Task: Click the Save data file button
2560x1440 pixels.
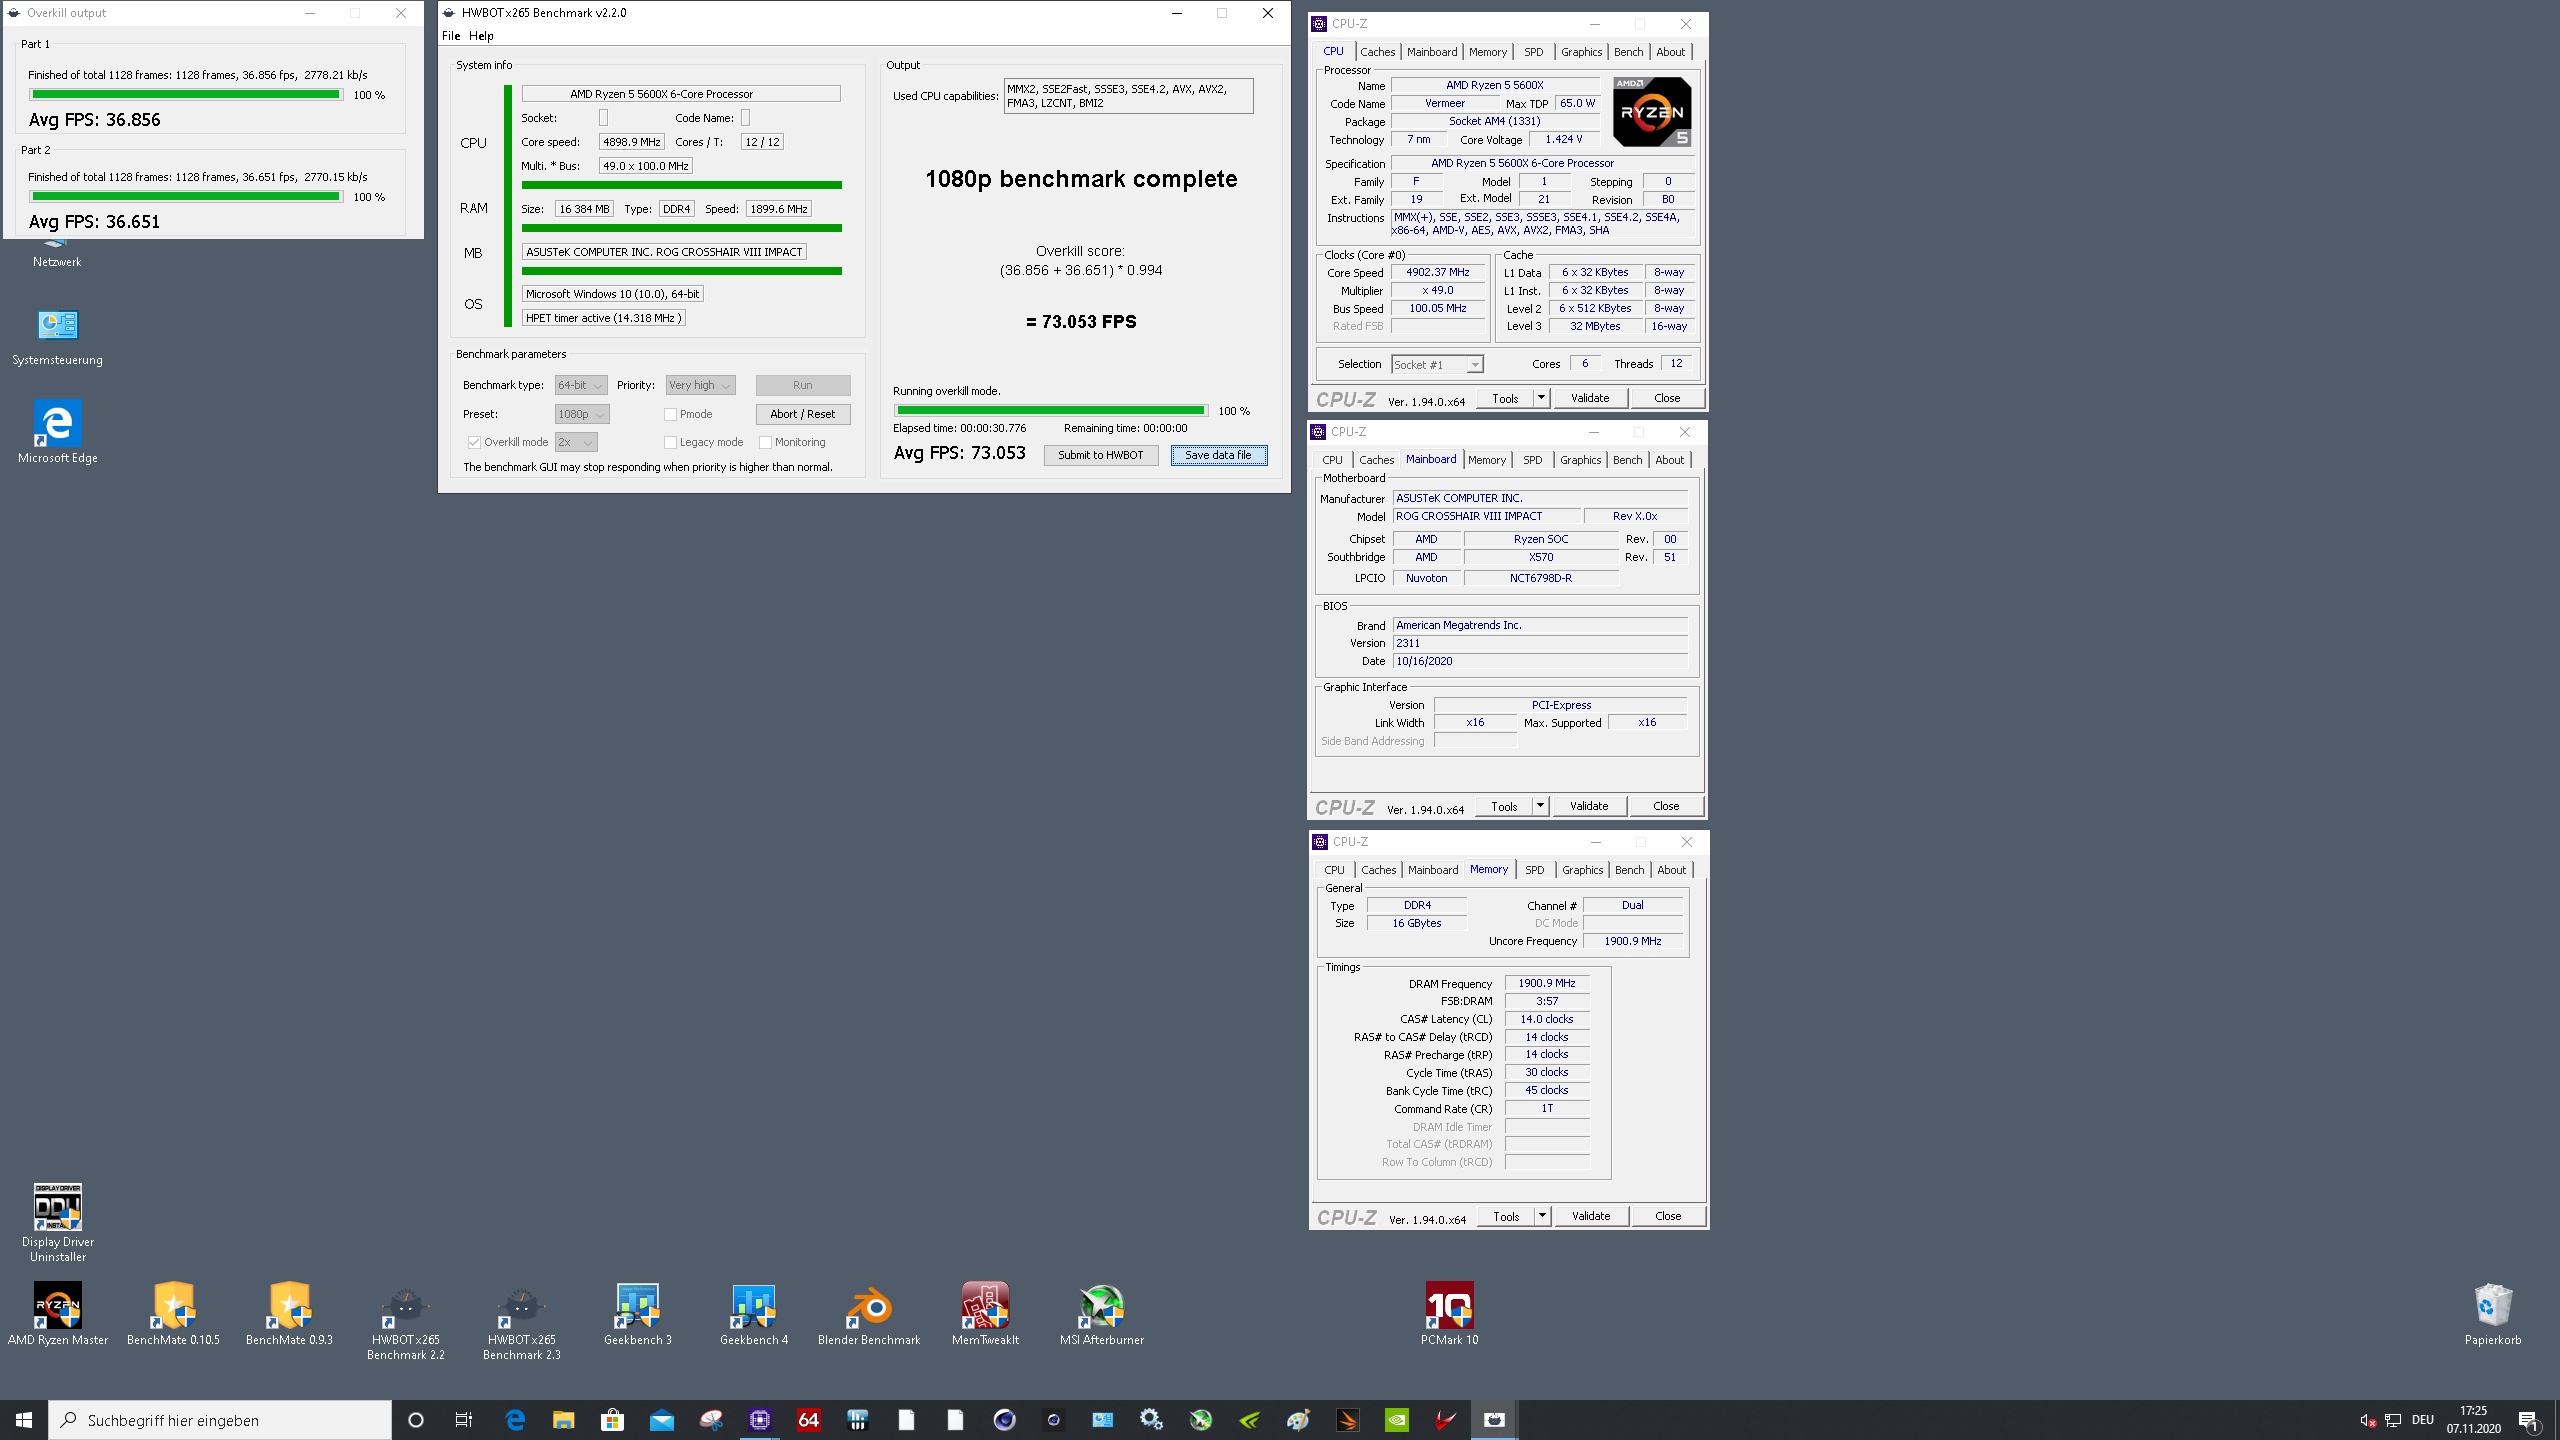Action: [1218, 455]
